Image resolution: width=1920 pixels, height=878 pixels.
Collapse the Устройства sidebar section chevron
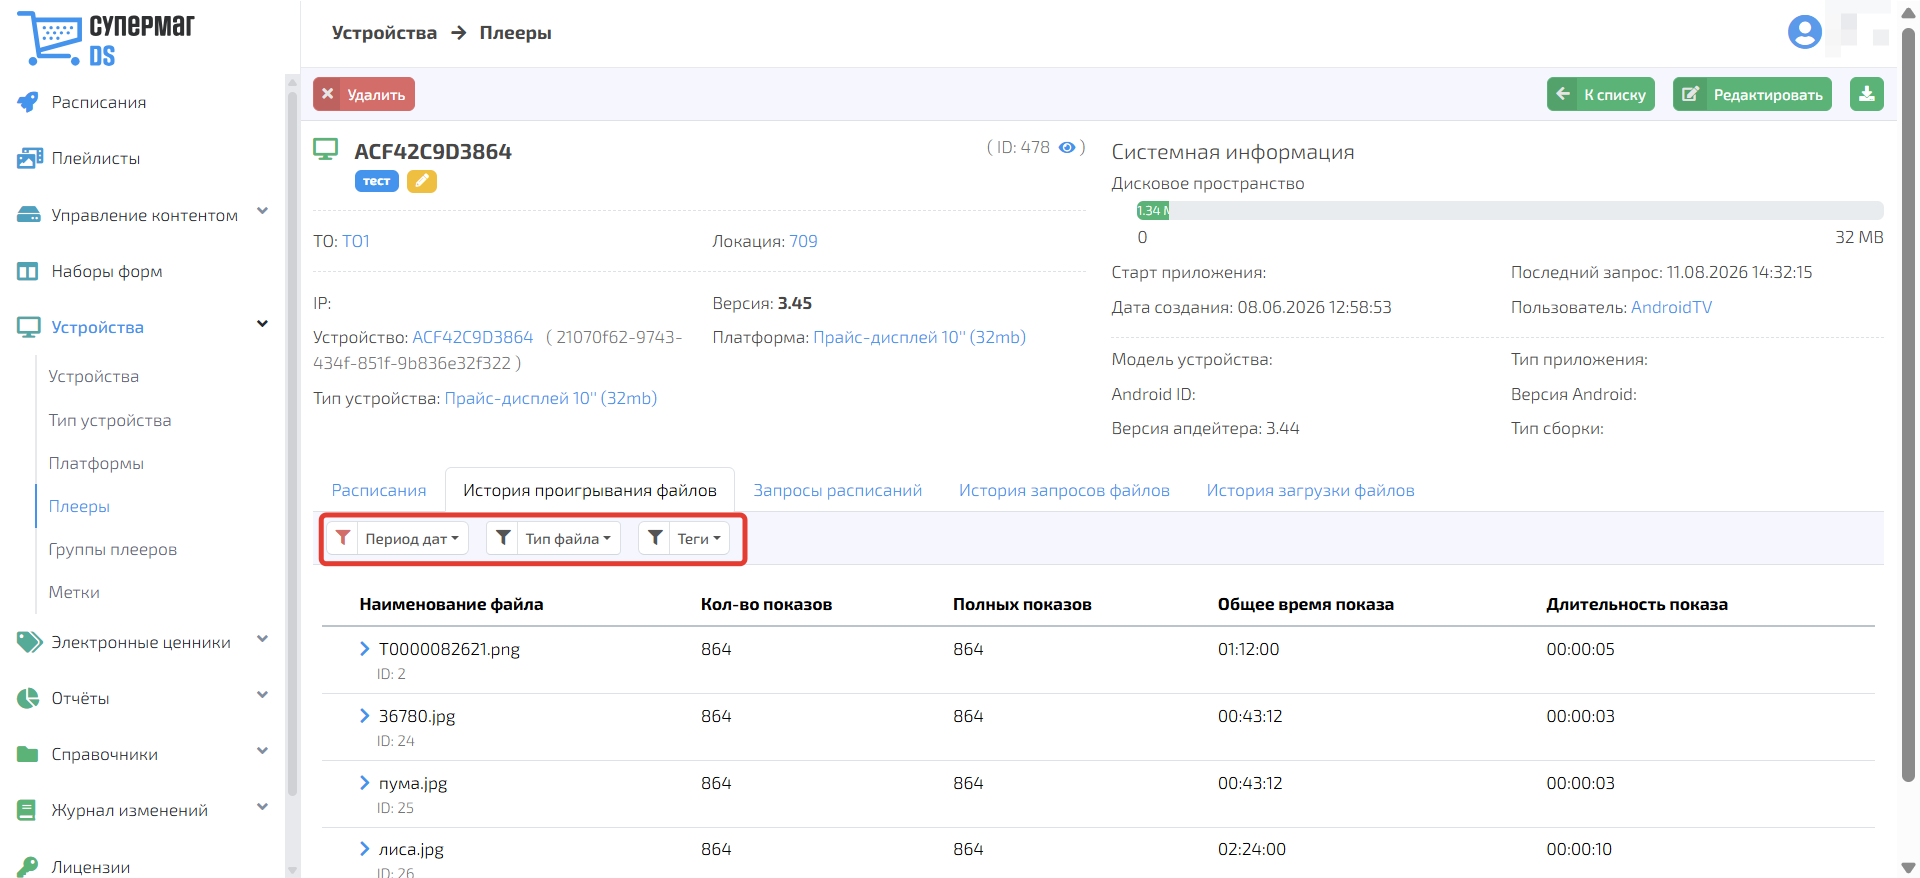coord(263,324)
